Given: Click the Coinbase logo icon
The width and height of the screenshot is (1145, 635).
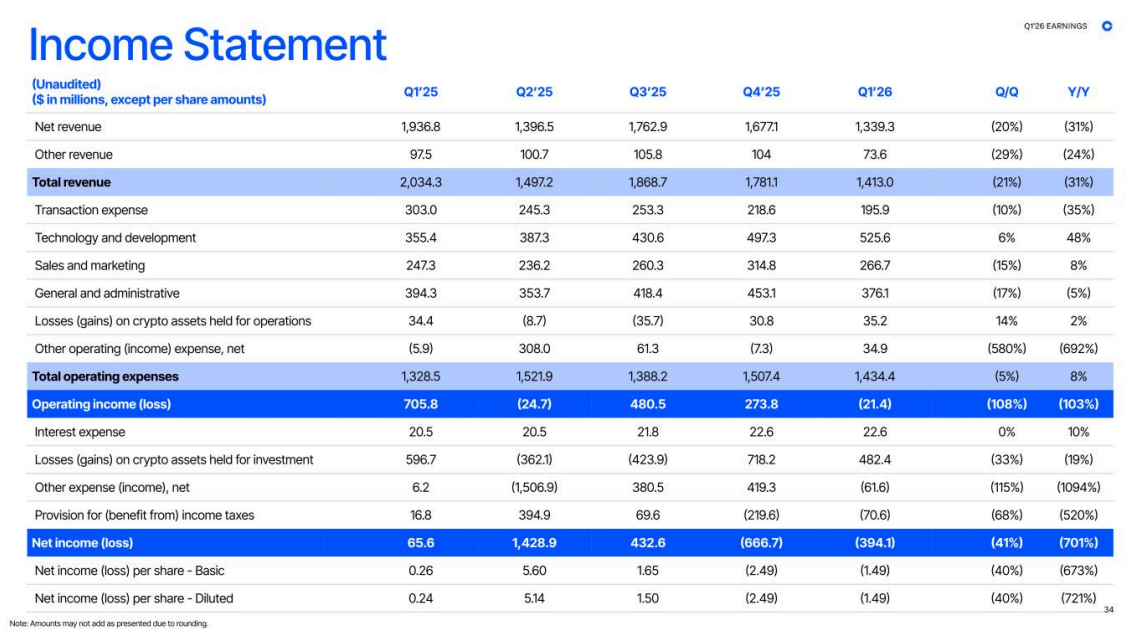Looking at the screenshot, I should click(1107, 26).
